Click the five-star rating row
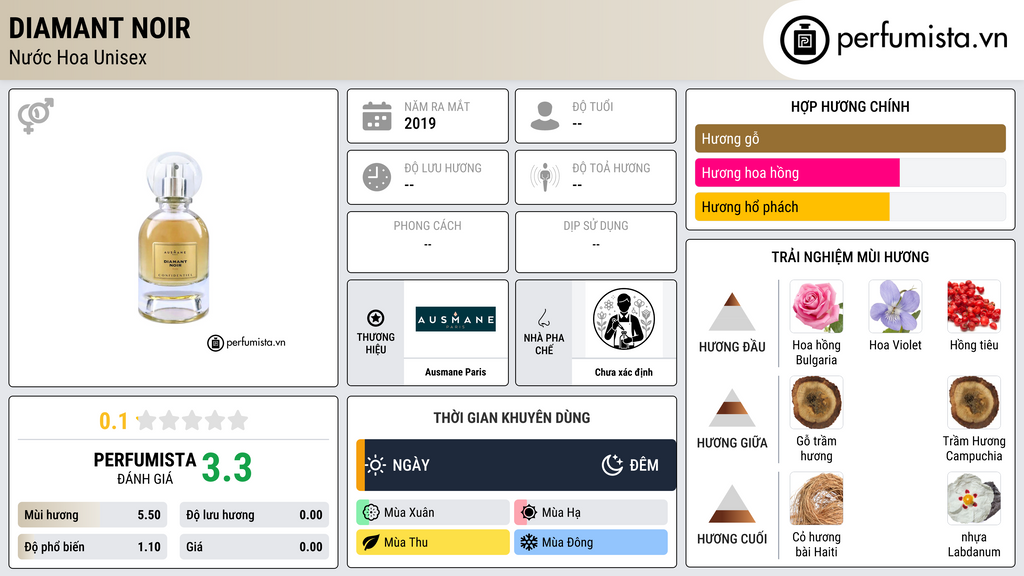The width and height of the screenshot is (1024, 576). coord(192,420)
